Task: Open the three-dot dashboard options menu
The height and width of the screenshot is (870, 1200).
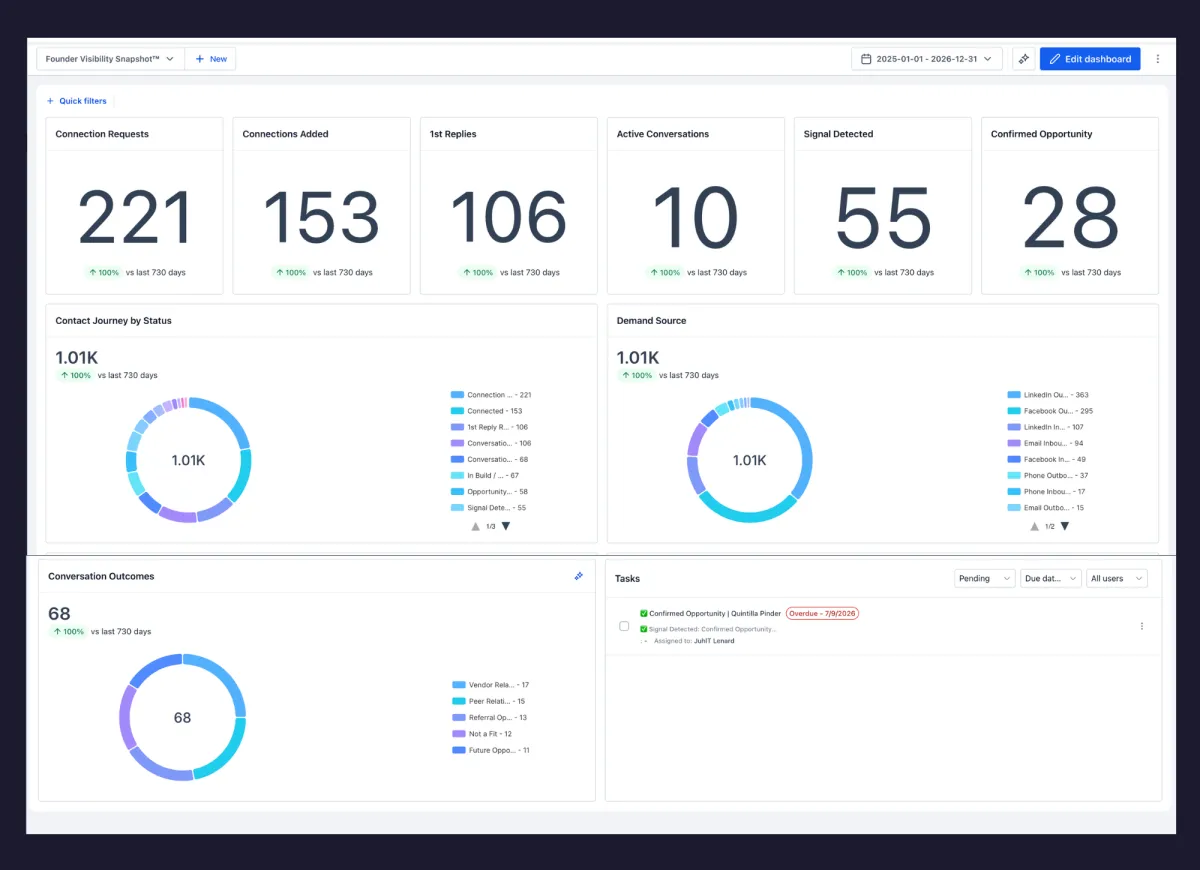Action: (1158, 59)
